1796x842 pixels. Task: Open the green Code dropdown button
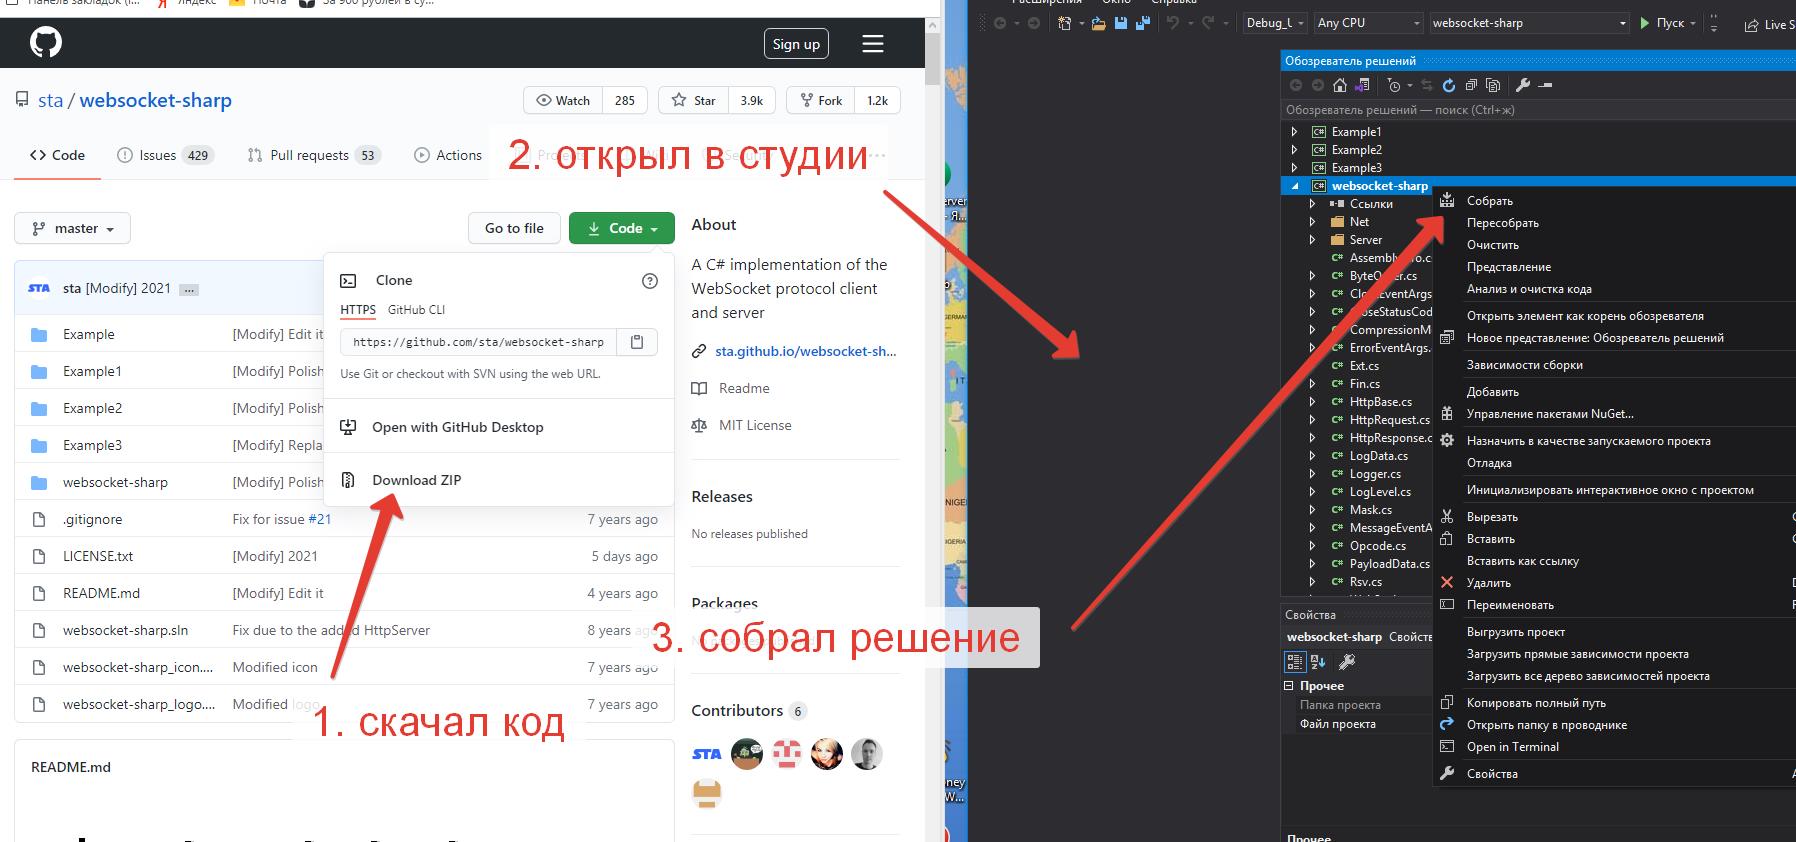click(x=621, y=229)
